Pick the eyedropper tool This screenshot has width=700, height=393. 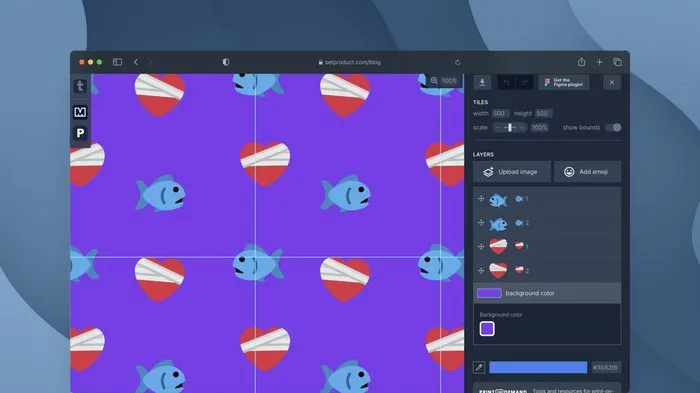pos(479,367)
